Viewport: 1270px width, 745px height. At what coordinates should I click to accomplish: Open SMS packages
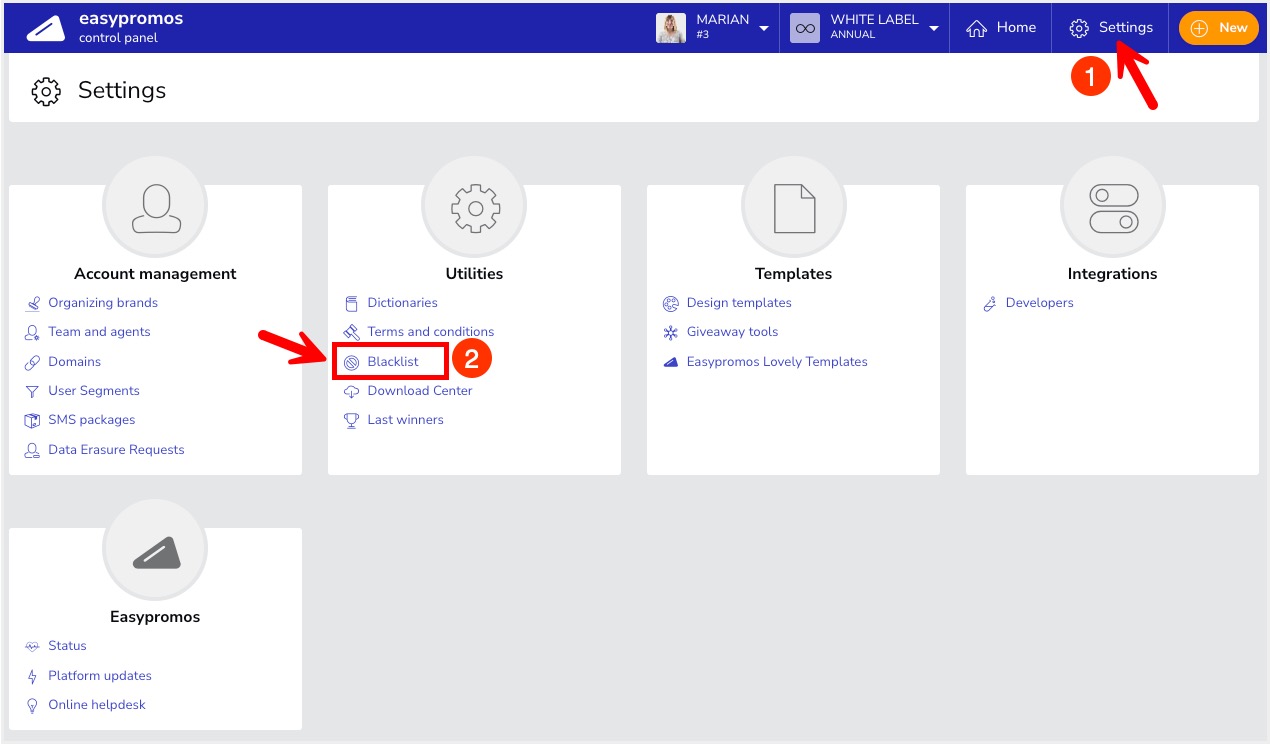point(92,420)
